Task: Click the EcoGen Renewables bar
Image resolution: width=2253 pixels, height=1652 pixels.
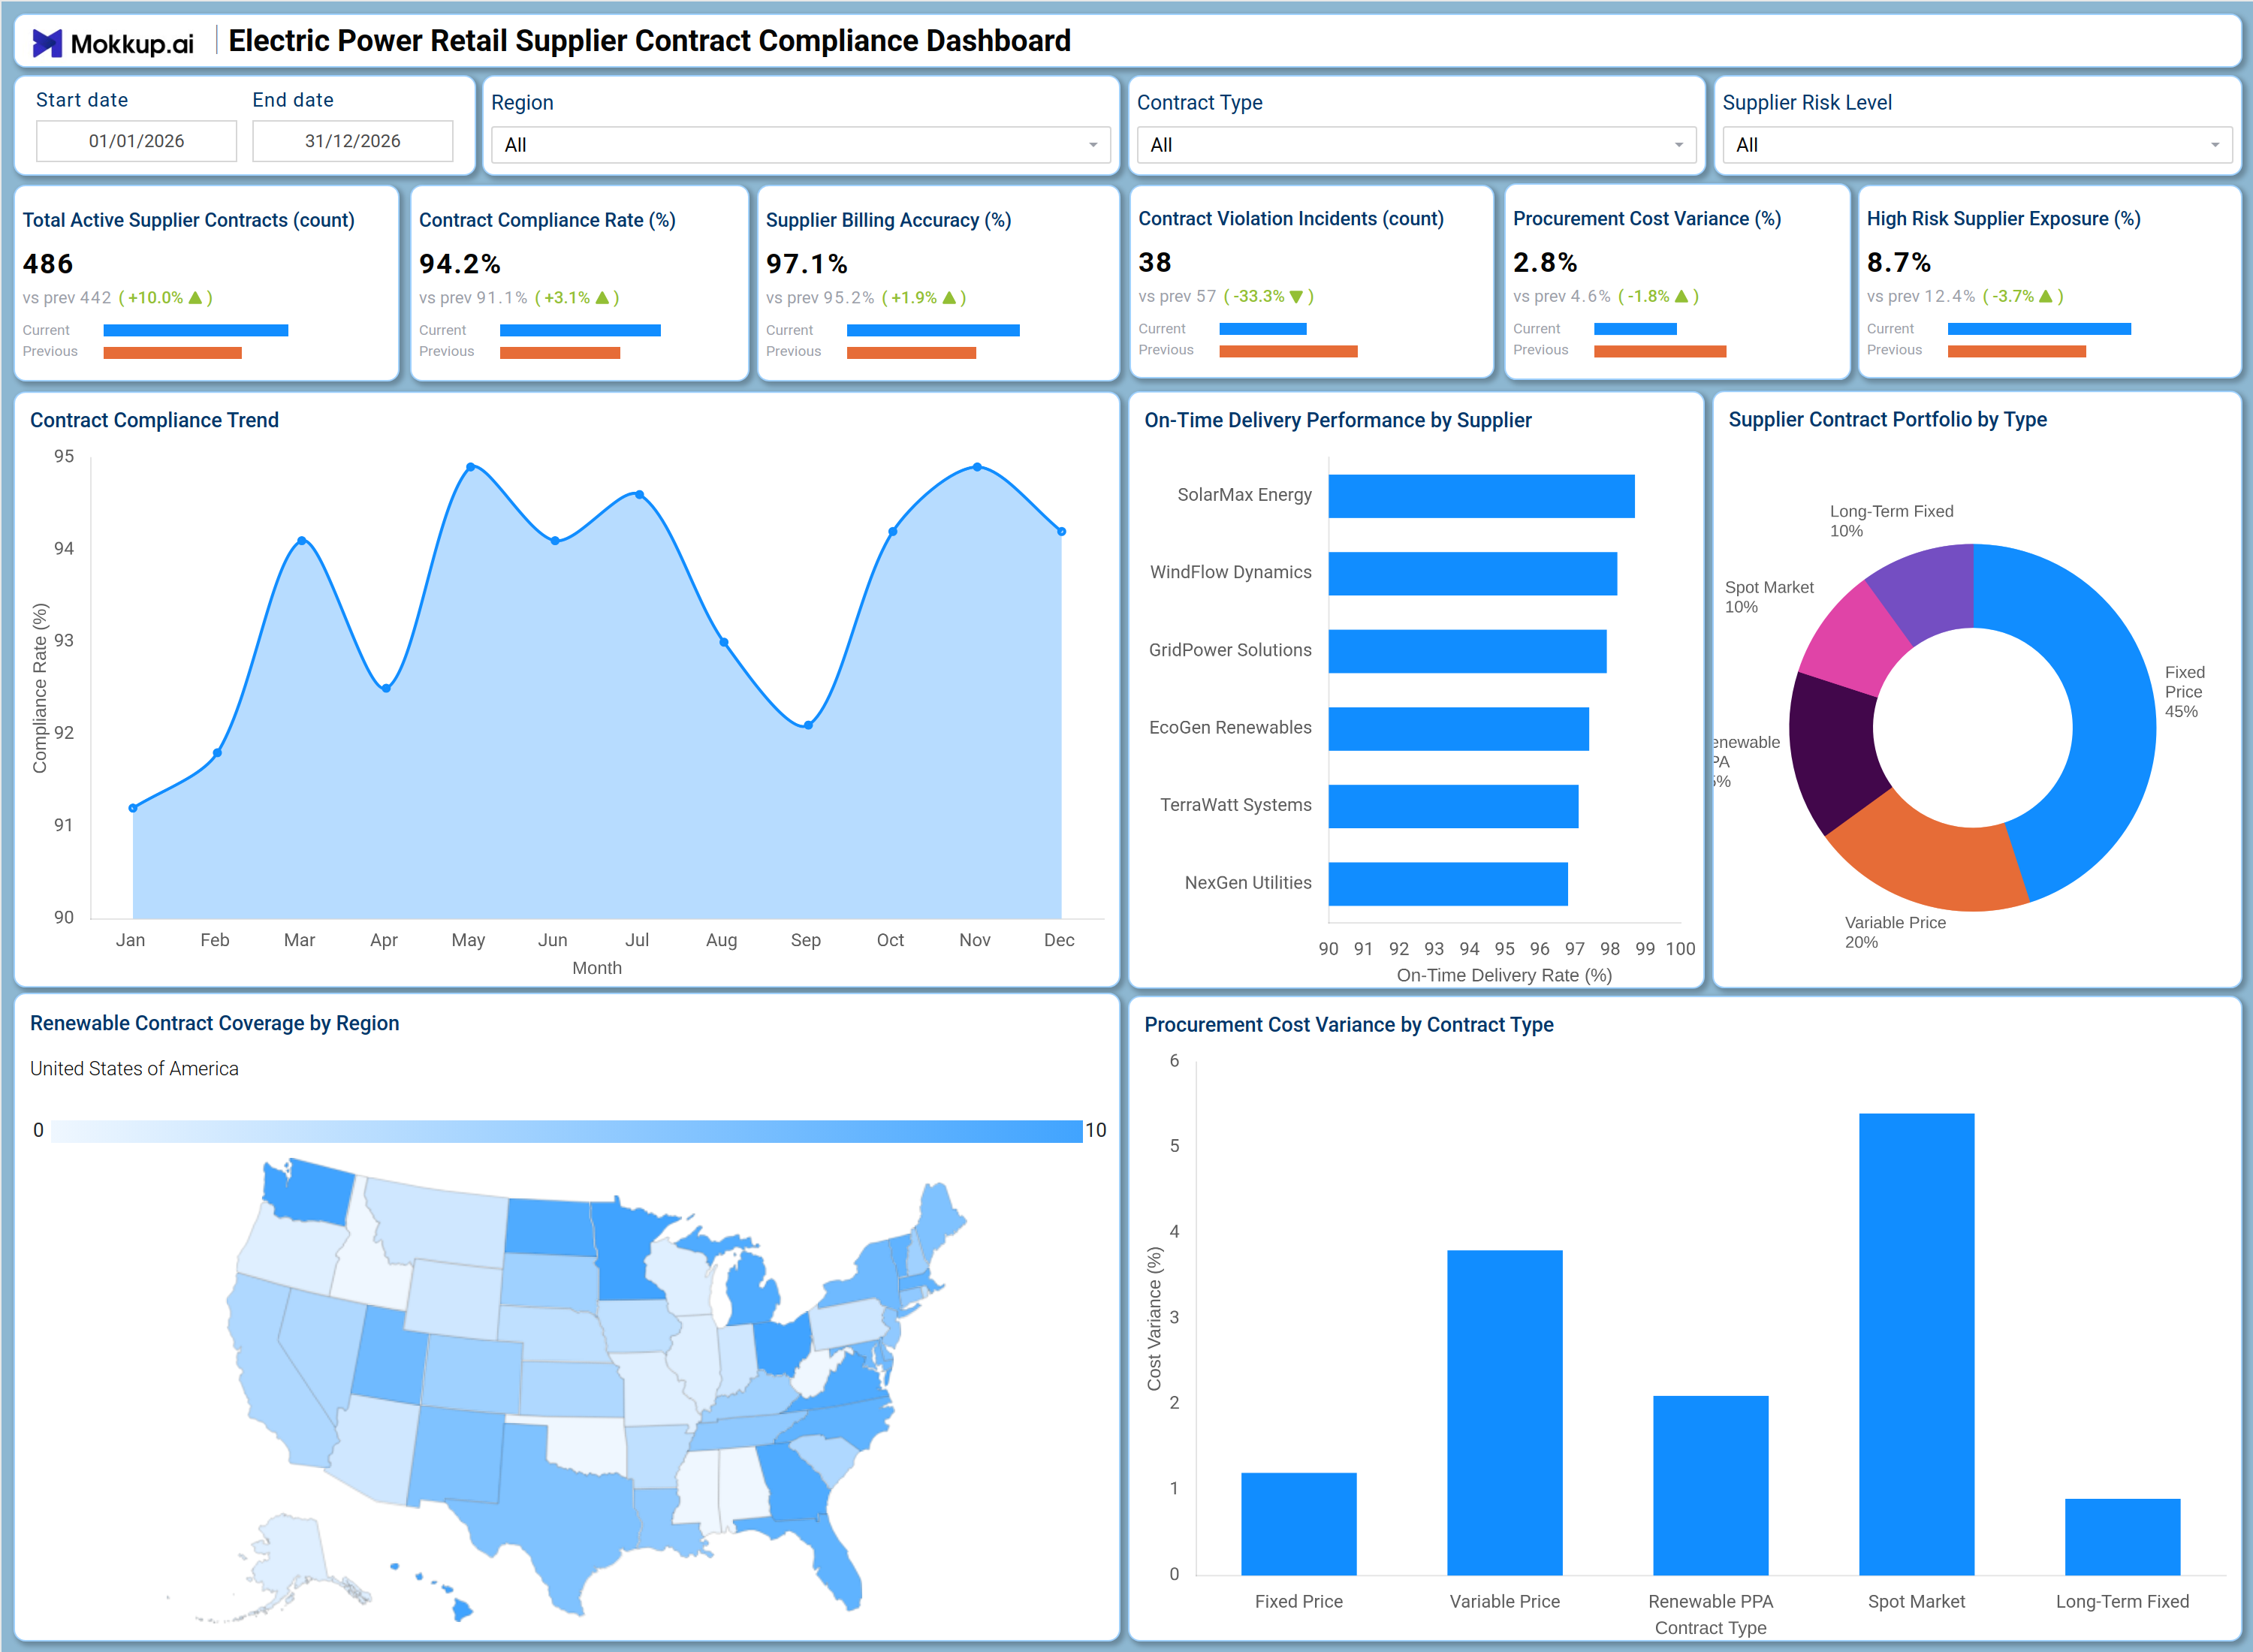Action: [1458, 729]
